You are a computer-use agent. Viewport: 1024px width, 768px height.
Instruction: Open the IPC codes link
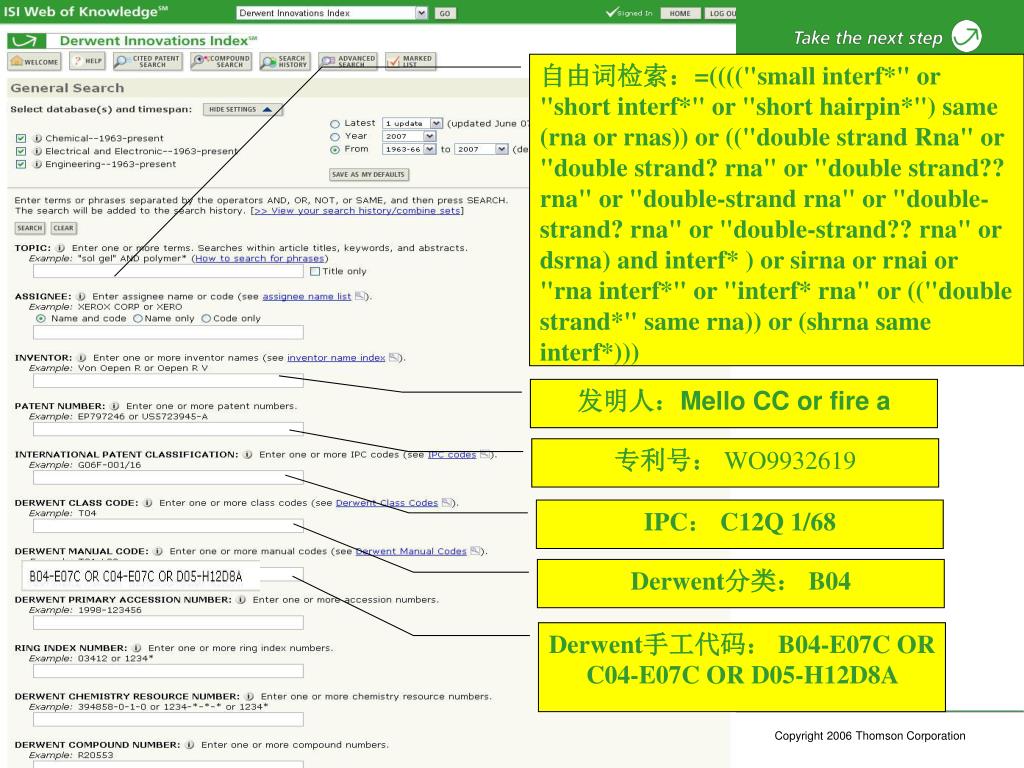452,455
